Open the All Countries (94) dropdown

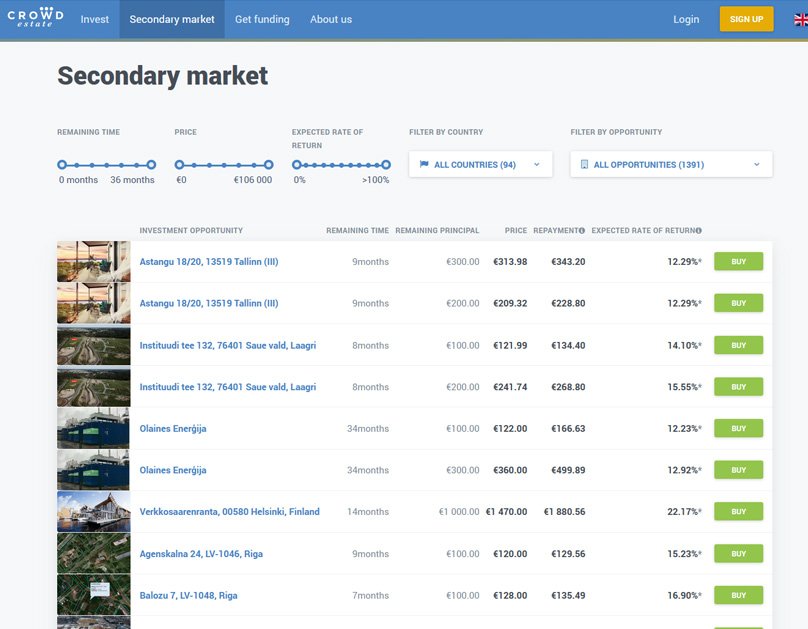coord(480,165)
